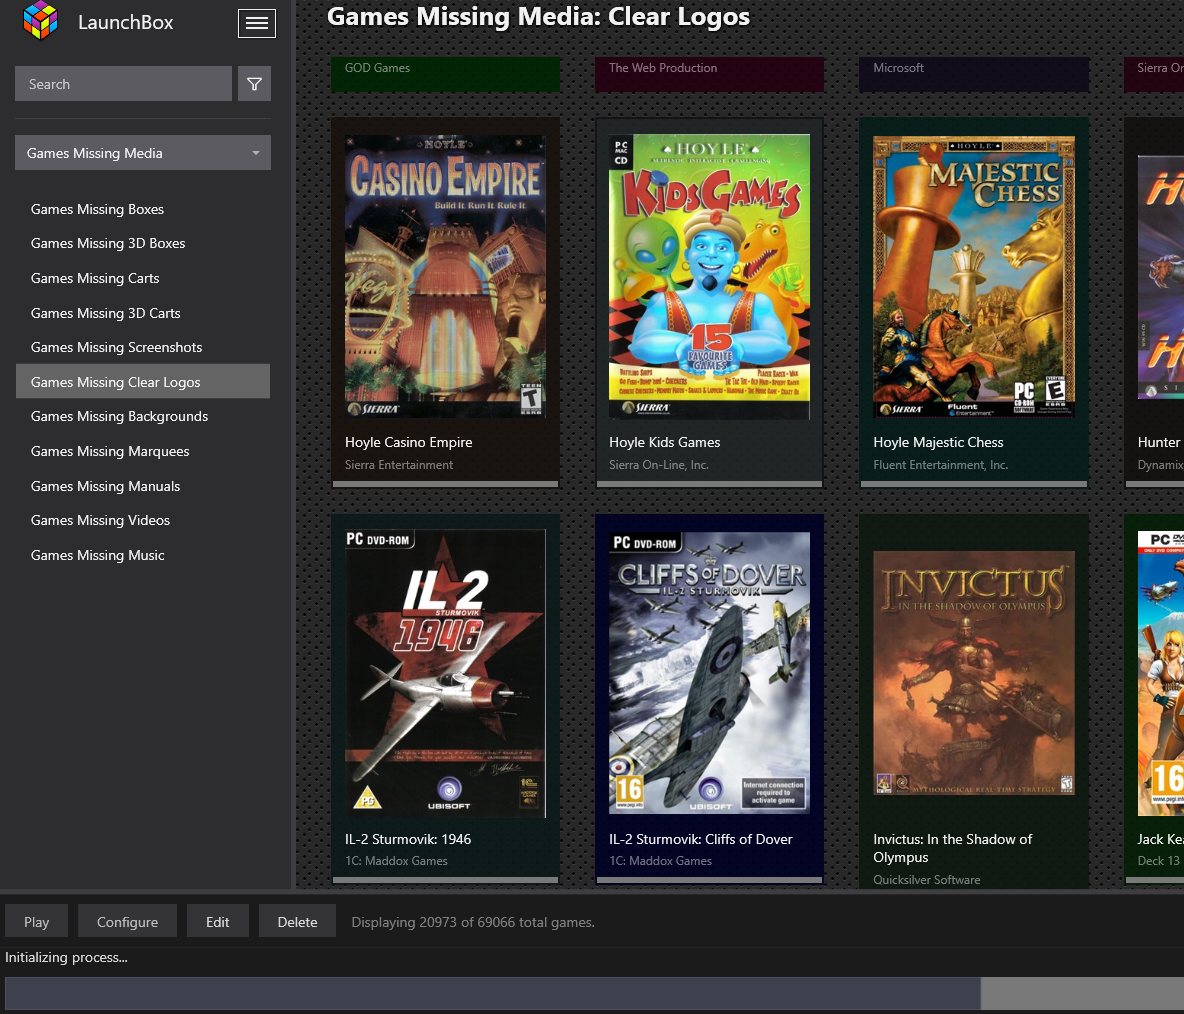Select Hoyle Kids Games cover

709,277
